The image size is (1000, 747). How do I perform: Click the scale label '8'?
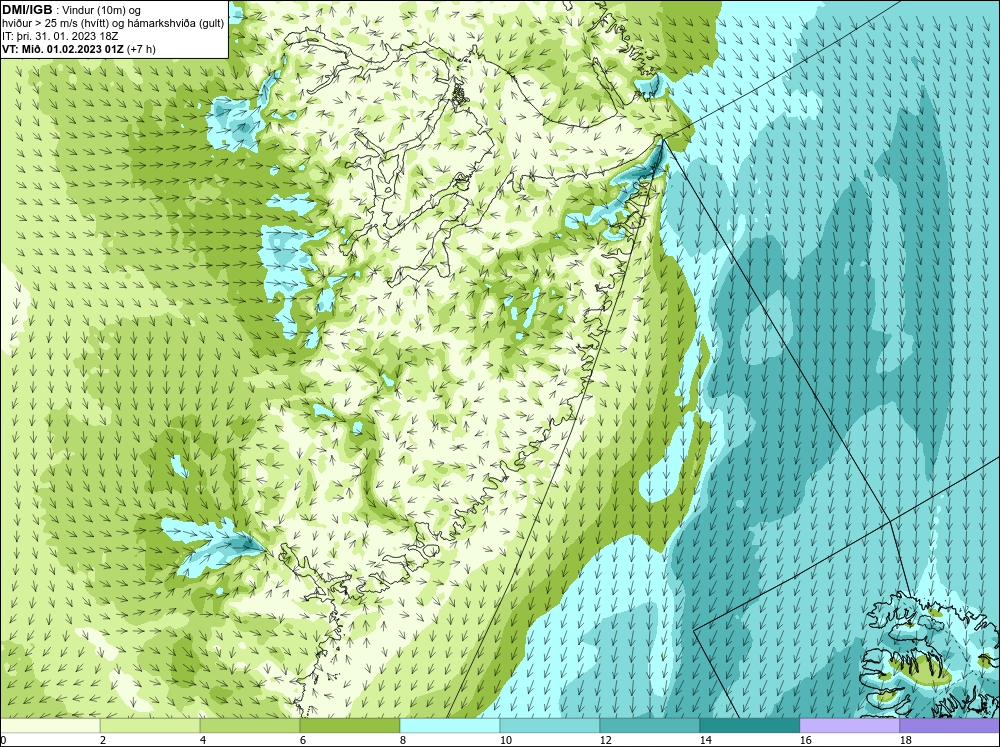point(403,740)
